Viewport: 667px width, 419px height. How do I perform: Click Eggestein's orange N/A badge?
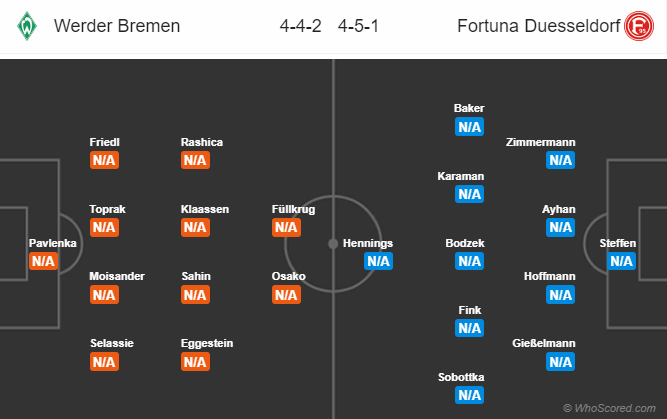point(195,362)
